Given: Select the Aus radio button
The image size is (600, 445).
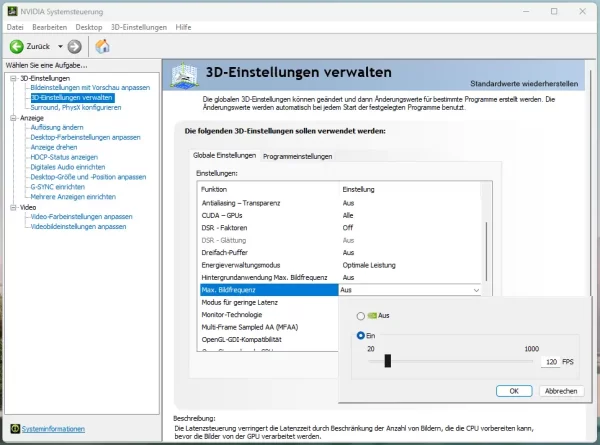Looking at the screenshot, I should click(x=360, y=316).
